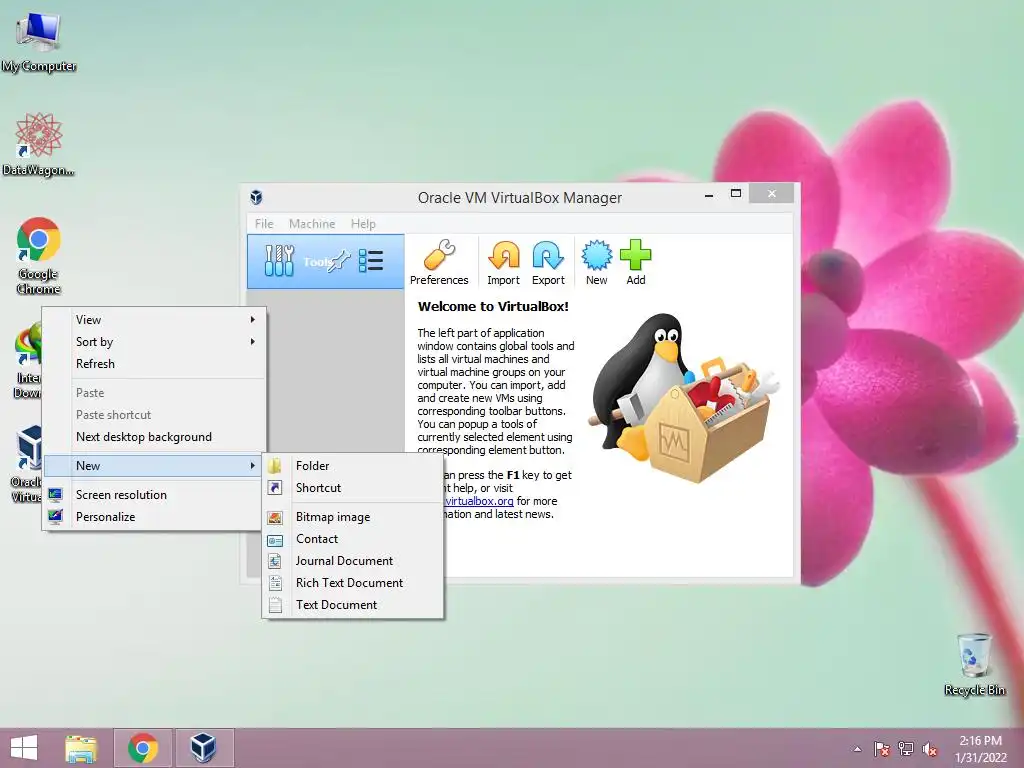1024x768 pixels.
Task: Click the muted volume tray icon
Action: (x=930, y=749)
